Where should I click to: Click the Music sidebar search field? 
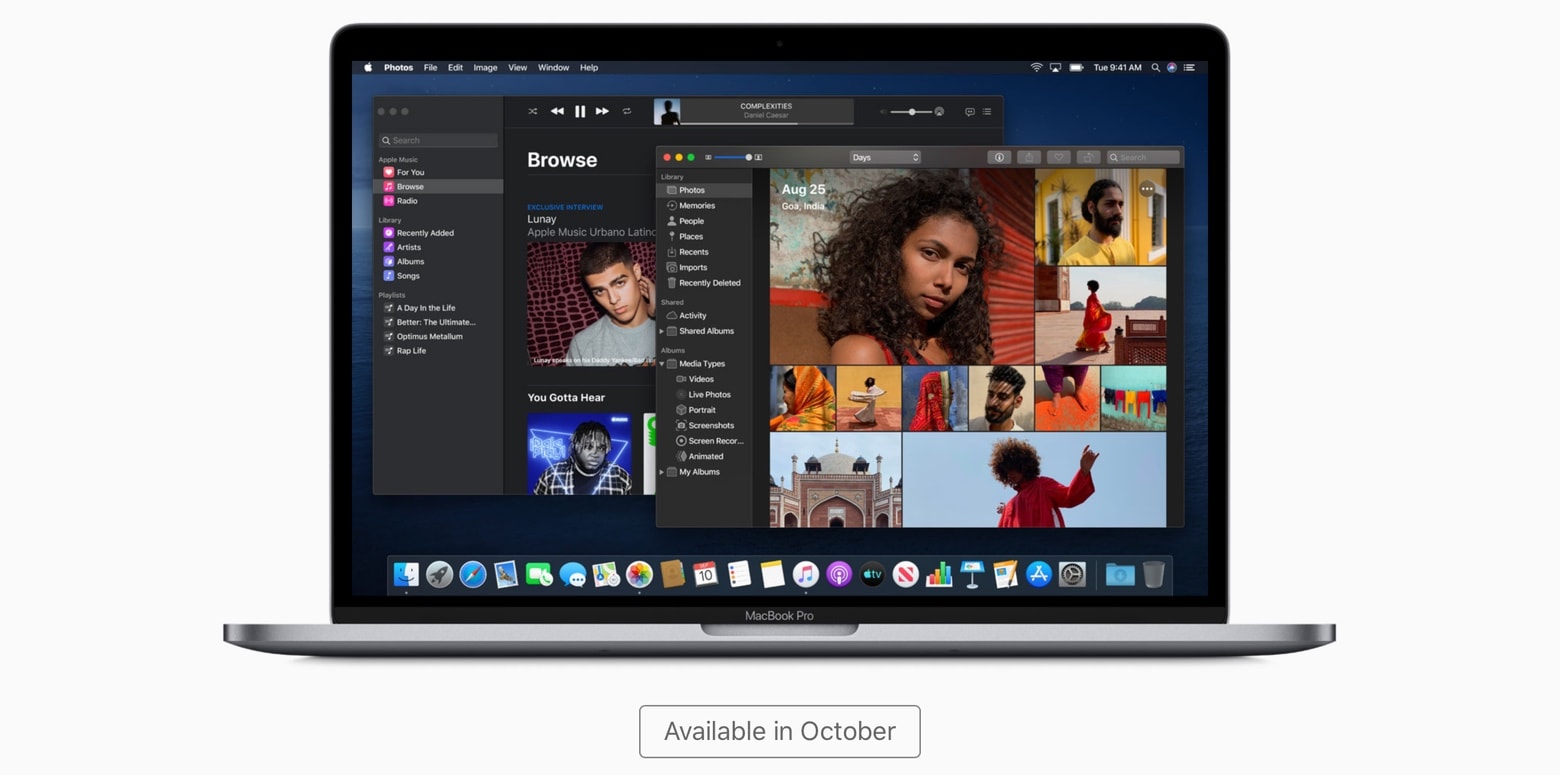point(438,141)
